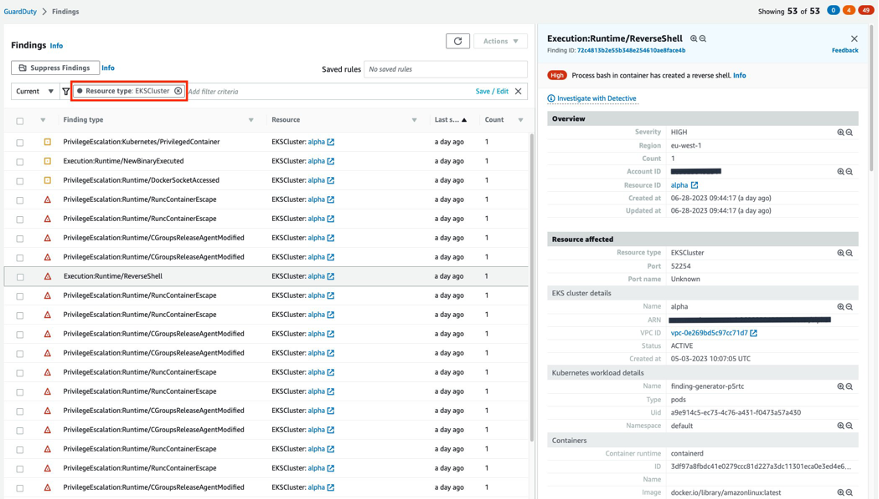Check the Execution:Runtime/ReverseShell row checkbox

tap(20, 276)
